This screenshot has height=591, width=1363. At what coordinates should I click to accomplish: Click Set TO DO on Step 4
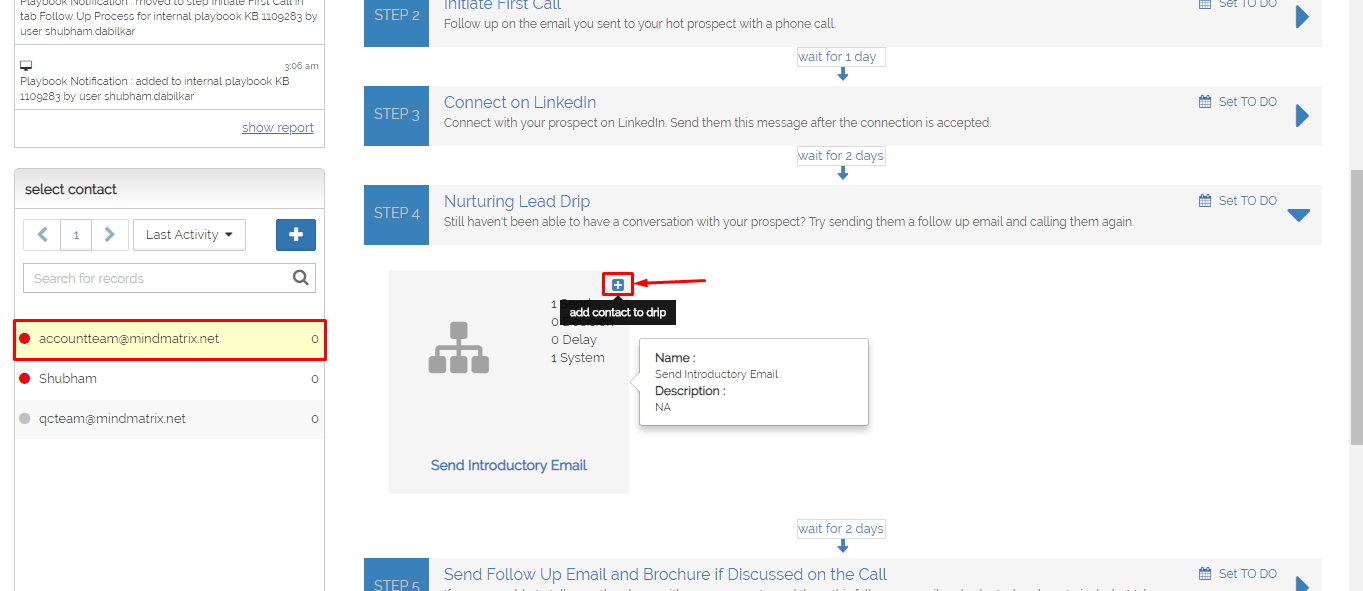(x=1247, y=201)
